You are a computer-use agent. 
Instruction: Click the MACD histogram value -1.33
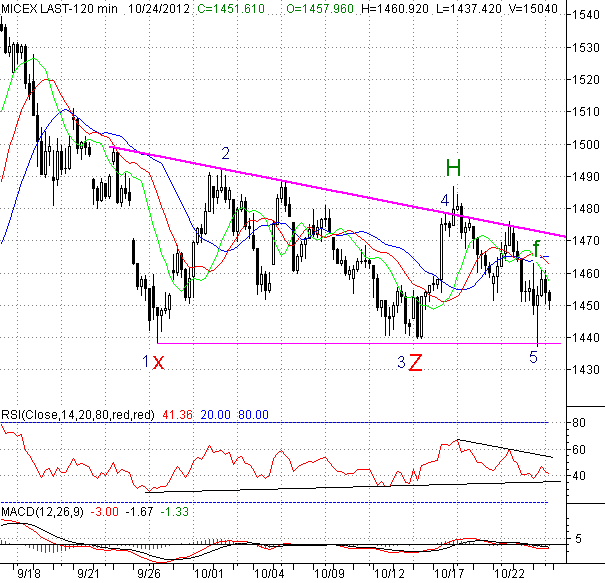point(174,512)
